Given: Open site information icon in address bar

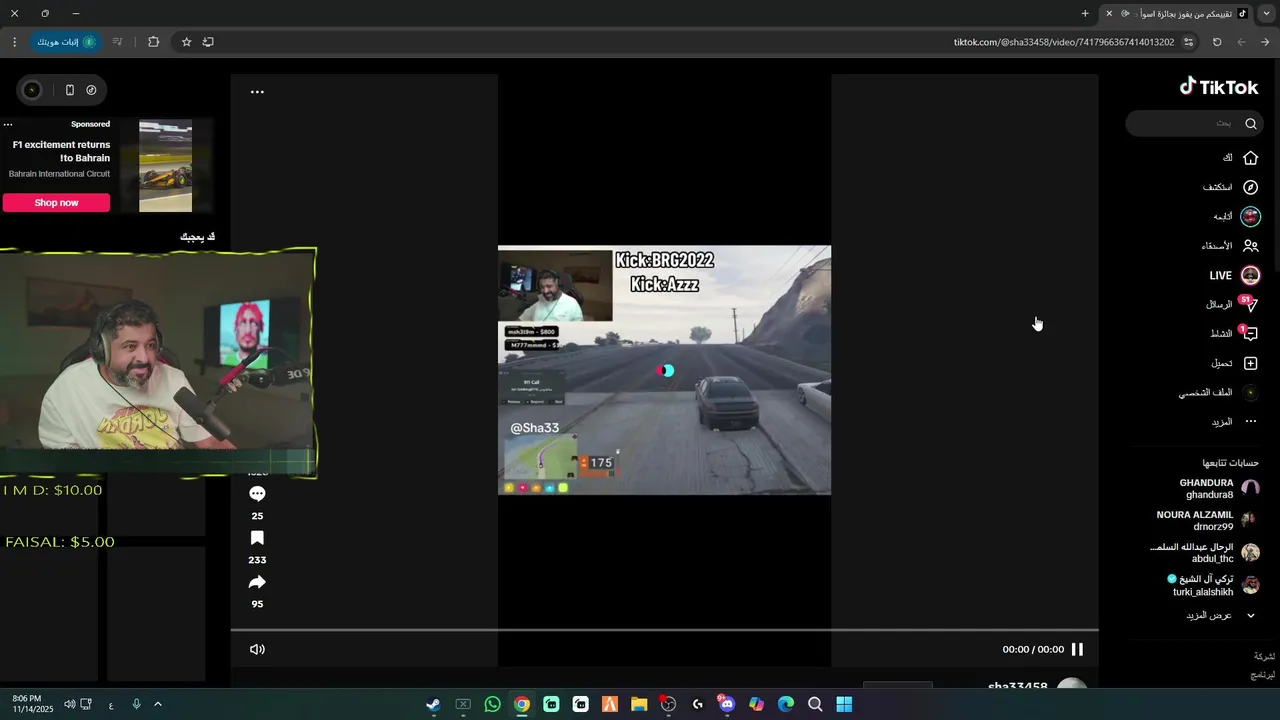Looking at the screenshot, I should coord(1188,42).
